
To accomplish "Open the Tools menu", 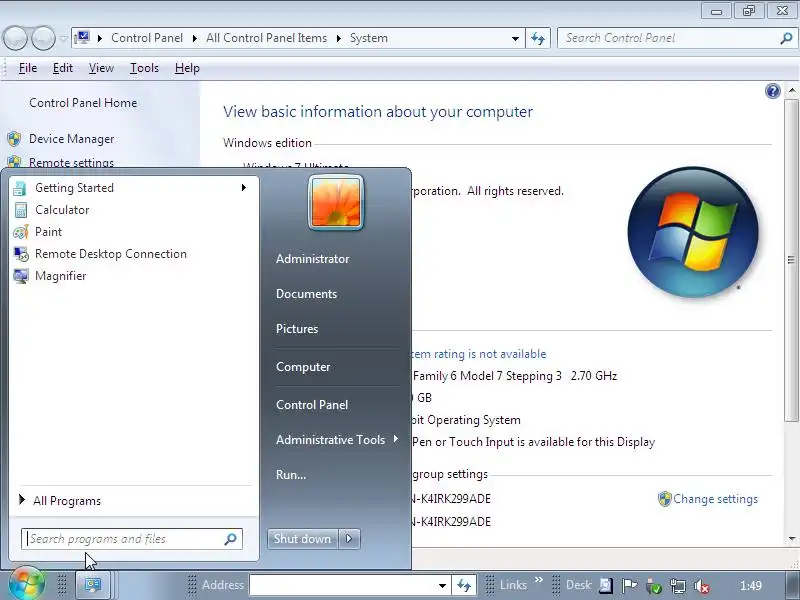I will 144,68.
